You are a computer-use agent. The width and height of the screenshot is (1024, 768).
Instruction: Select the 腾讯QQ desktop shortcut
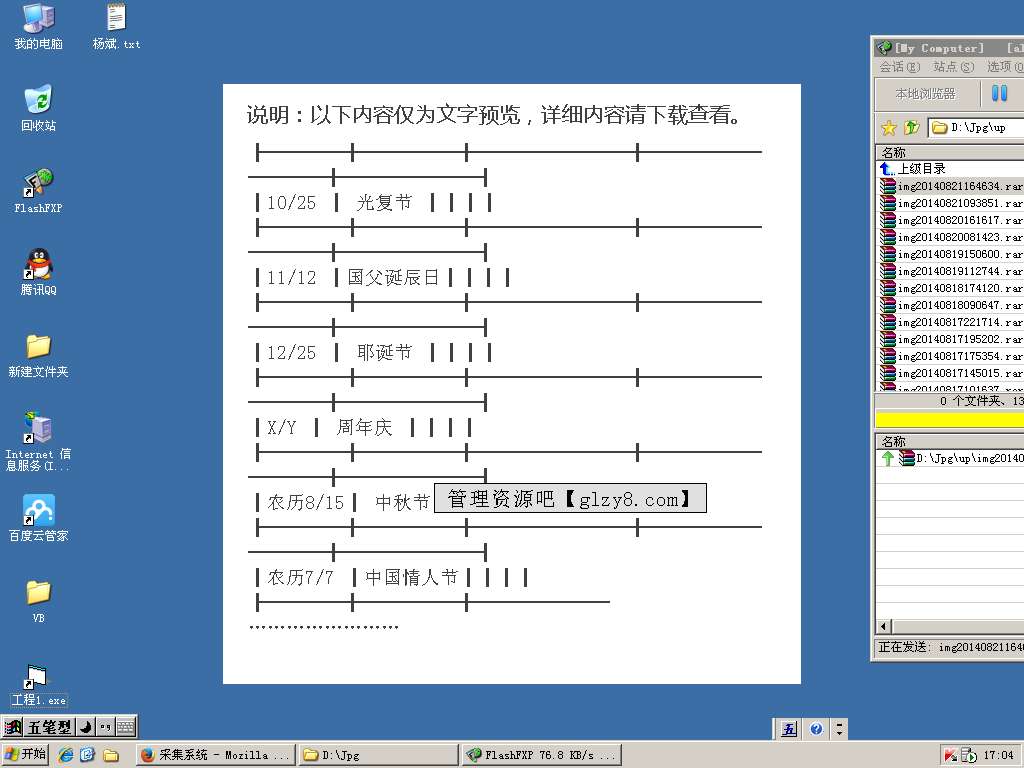click(x=38, y=272)
